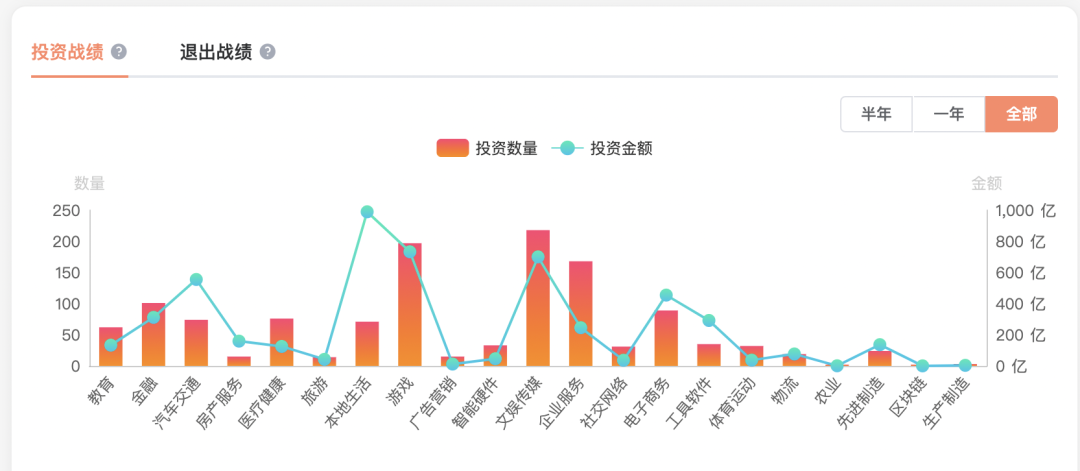Click the 企业服务 bar in chart
Image resolution: width=1080 pixels, height=471 pixels.
(x=581, y=314)
